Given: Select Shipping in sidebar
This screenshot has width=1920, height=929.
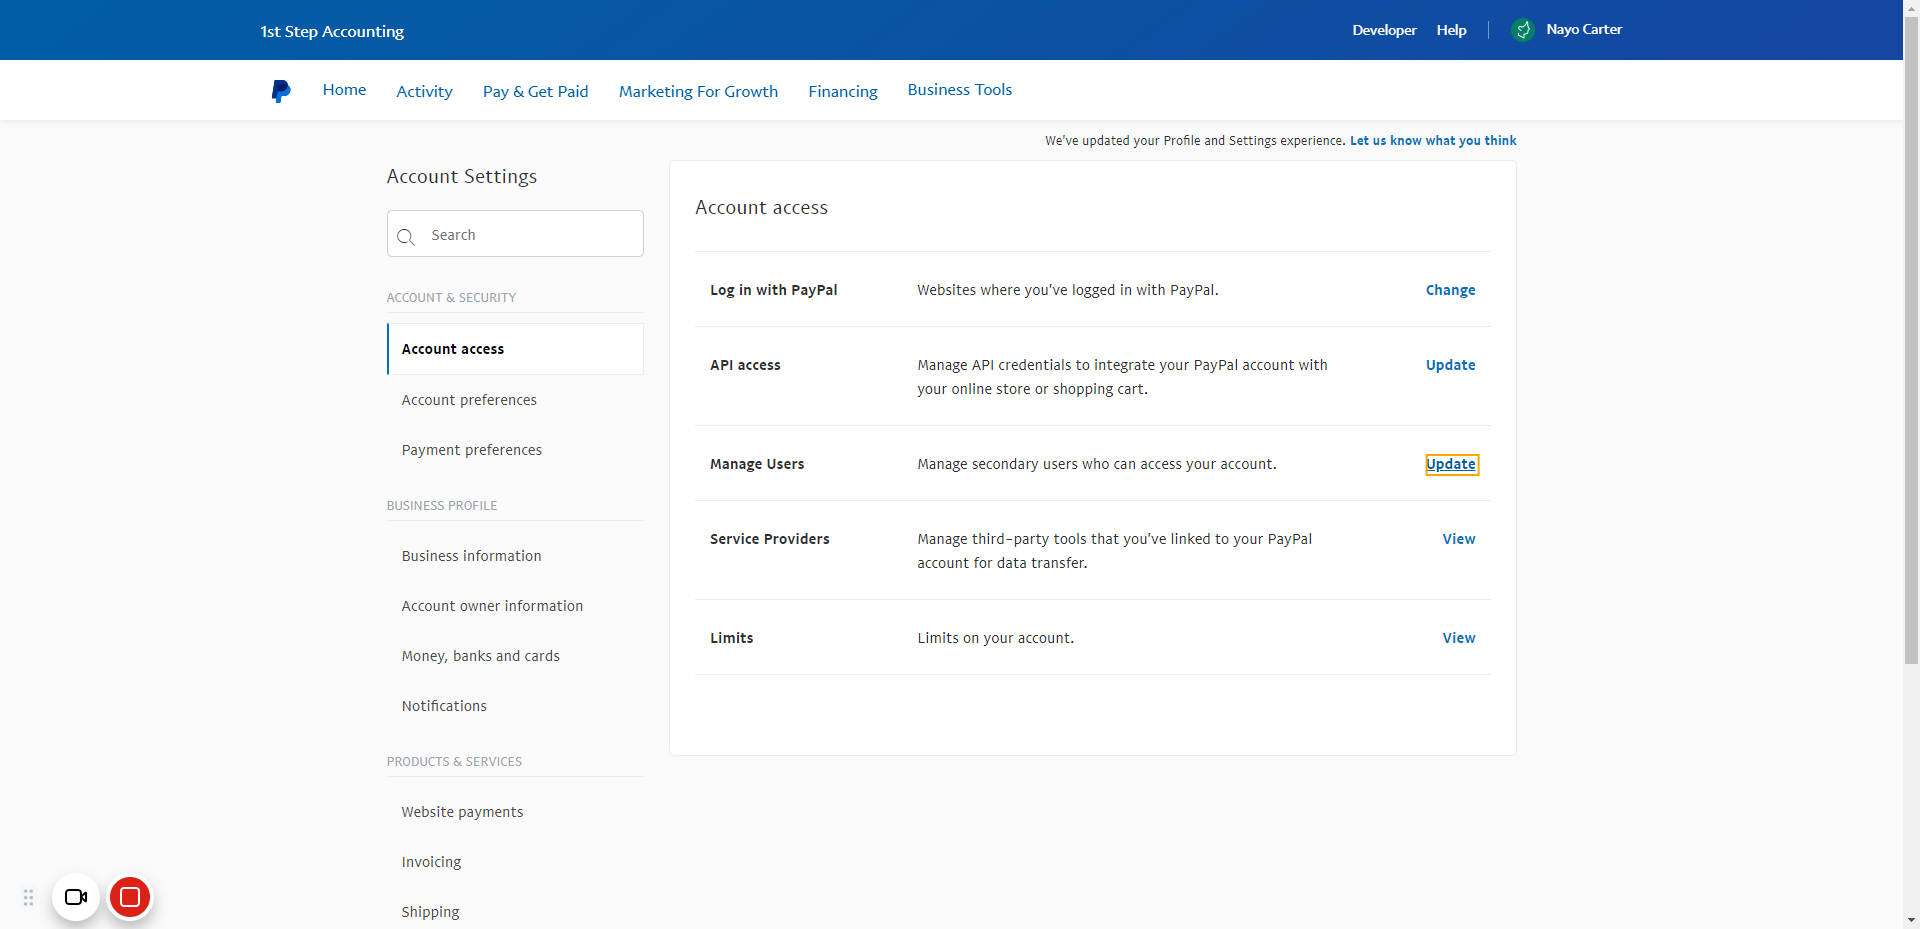Looking at the screenshot, I should (430, 912).
